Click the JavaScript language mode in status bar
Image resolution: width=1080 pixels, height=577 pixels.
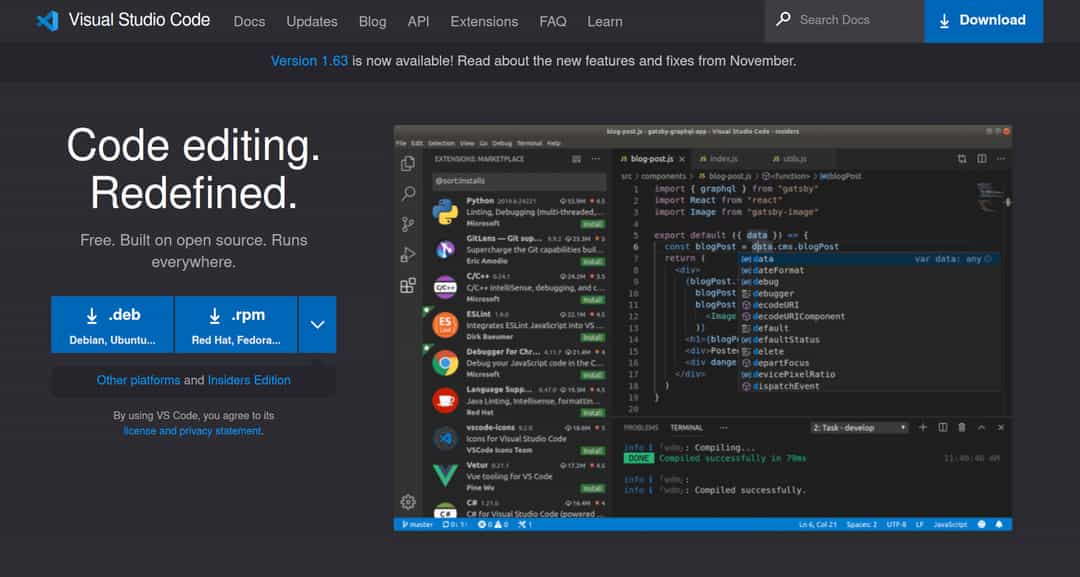(951, 525)
